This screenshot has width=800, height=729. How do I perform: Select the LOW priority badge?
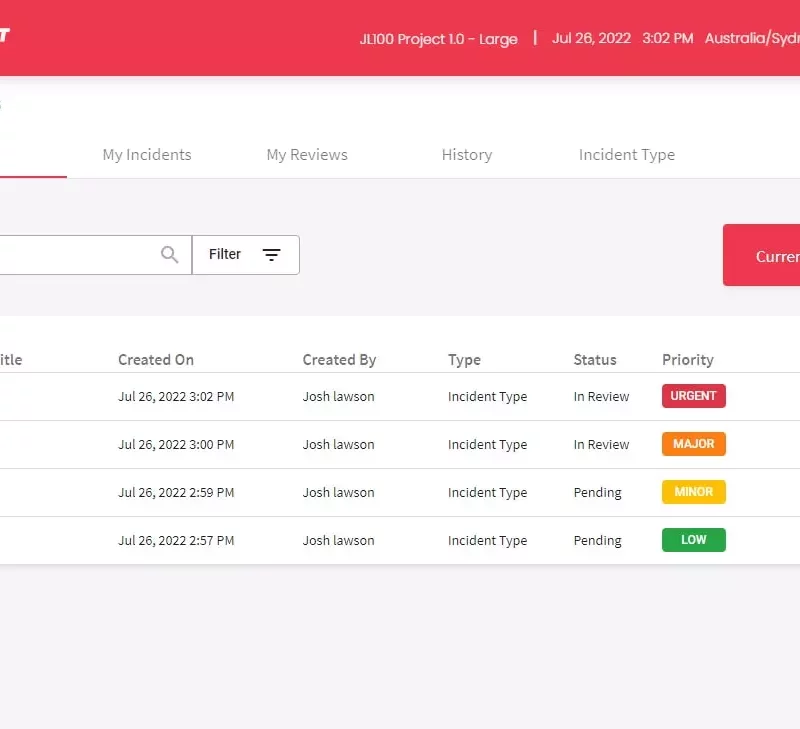[x=694, y=540]
